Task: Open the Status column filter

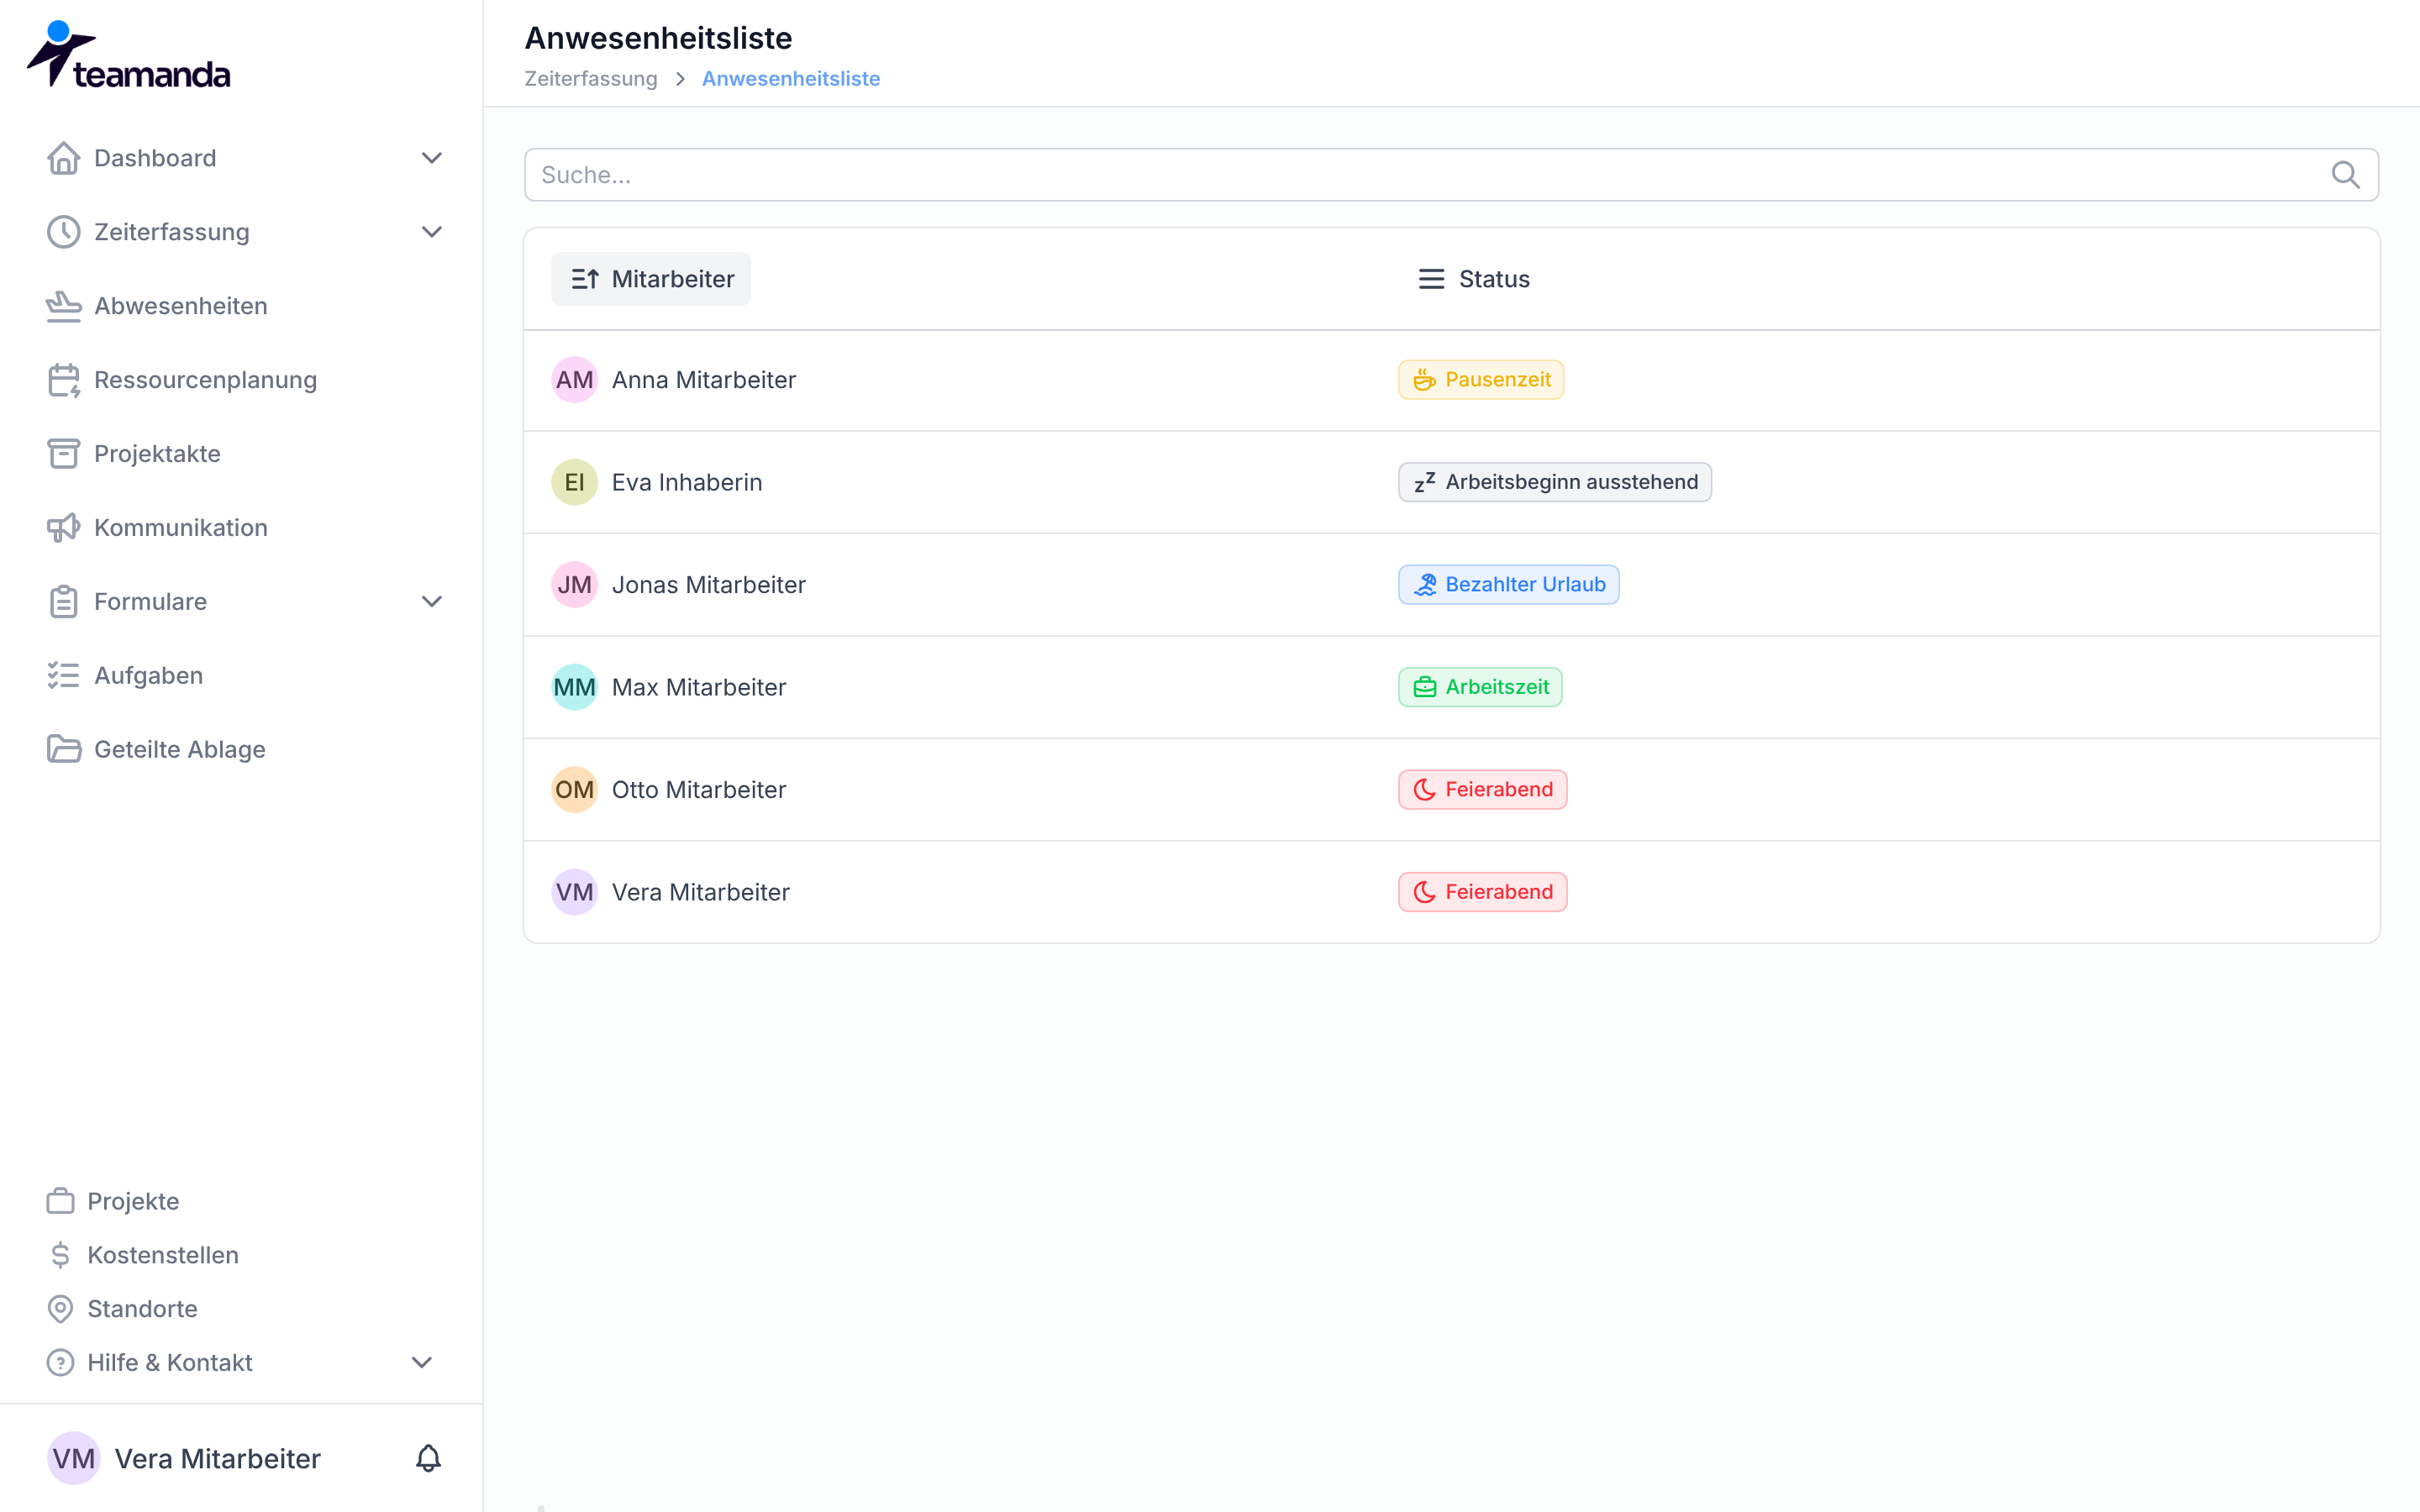Action: point(1473,279)
